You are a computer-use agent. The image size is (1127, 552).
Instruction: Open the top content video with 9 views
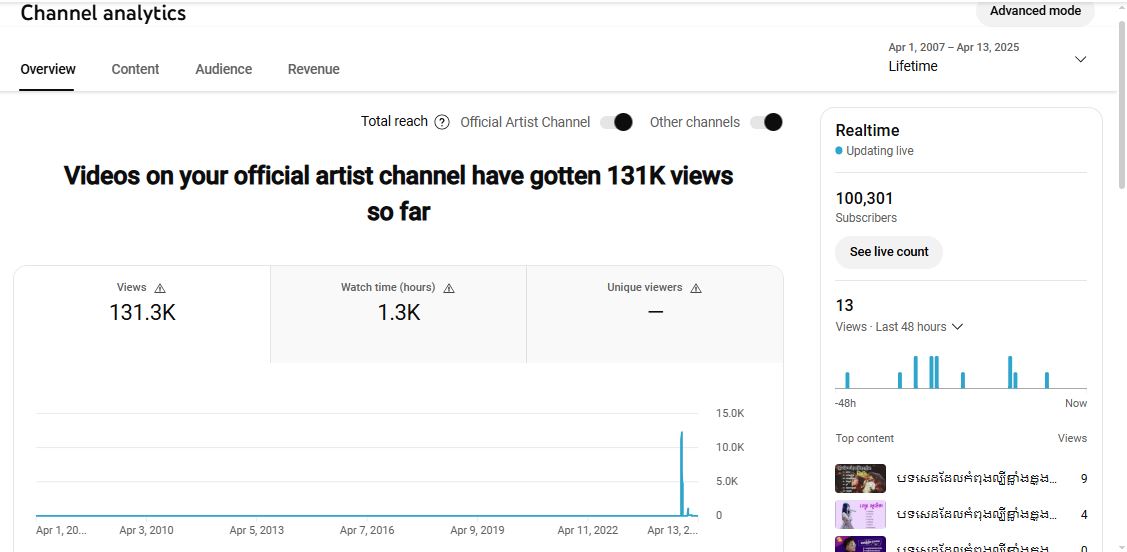(961, 478)
